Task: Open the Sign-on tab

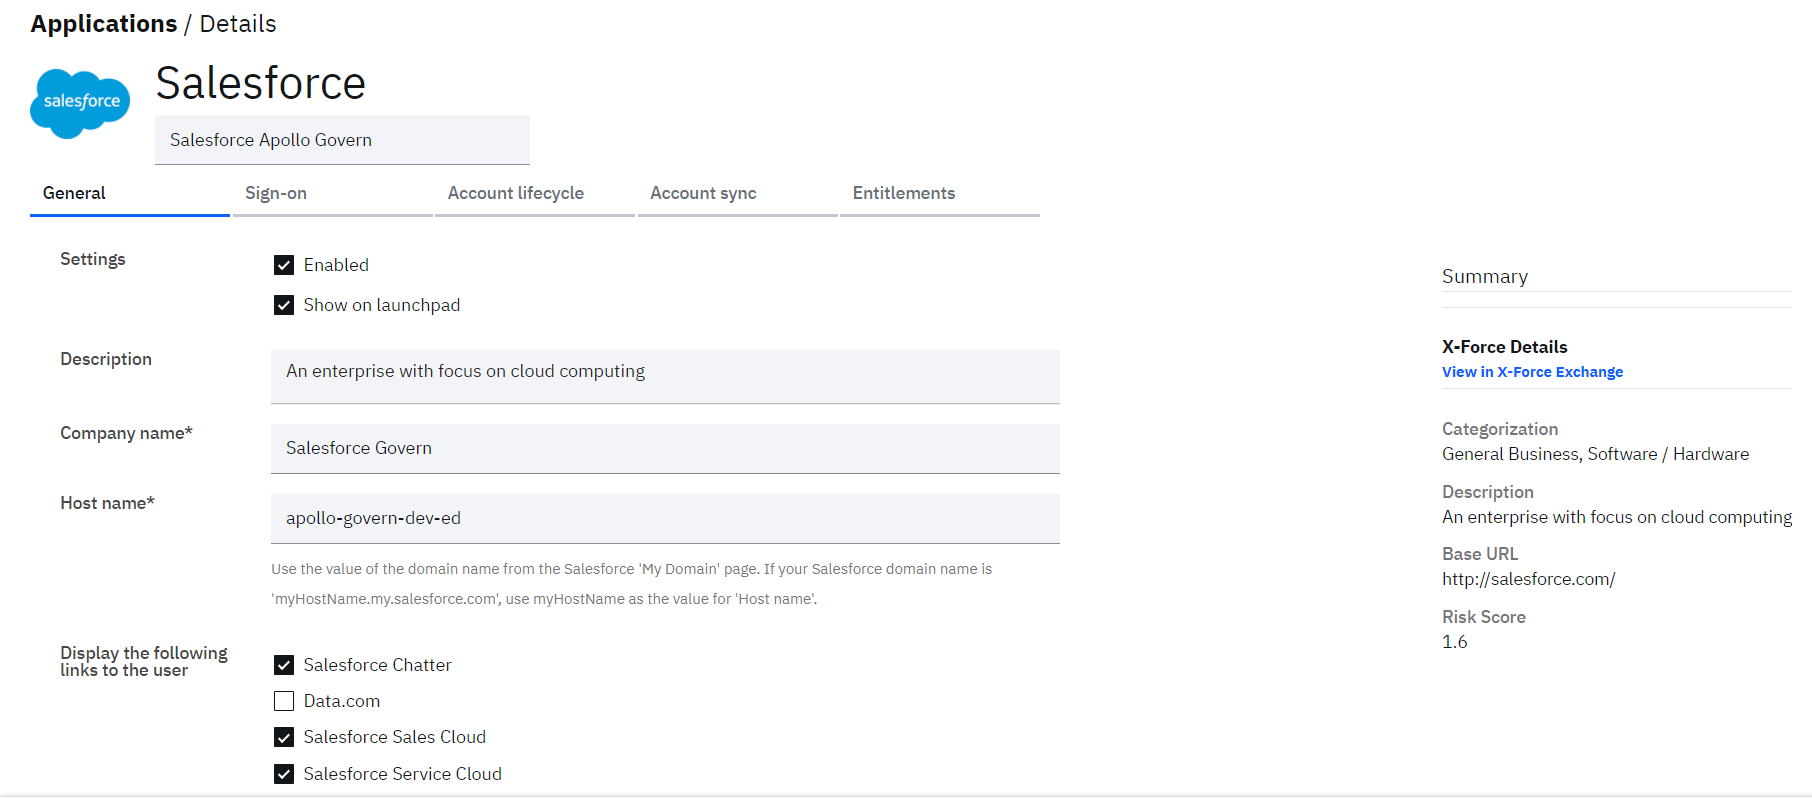Action: pos(332,193)
